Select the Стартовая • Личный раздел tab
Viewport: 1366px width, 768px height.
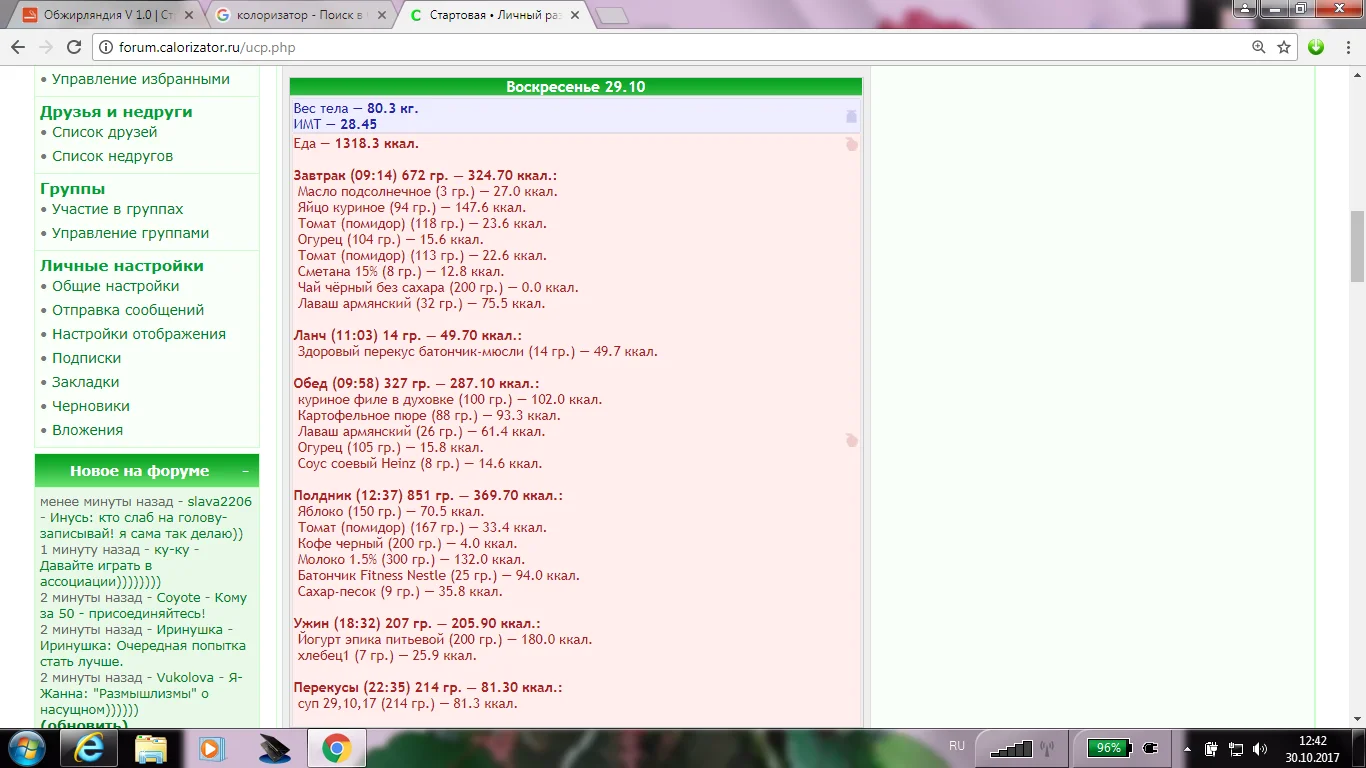tap(495, 15)
